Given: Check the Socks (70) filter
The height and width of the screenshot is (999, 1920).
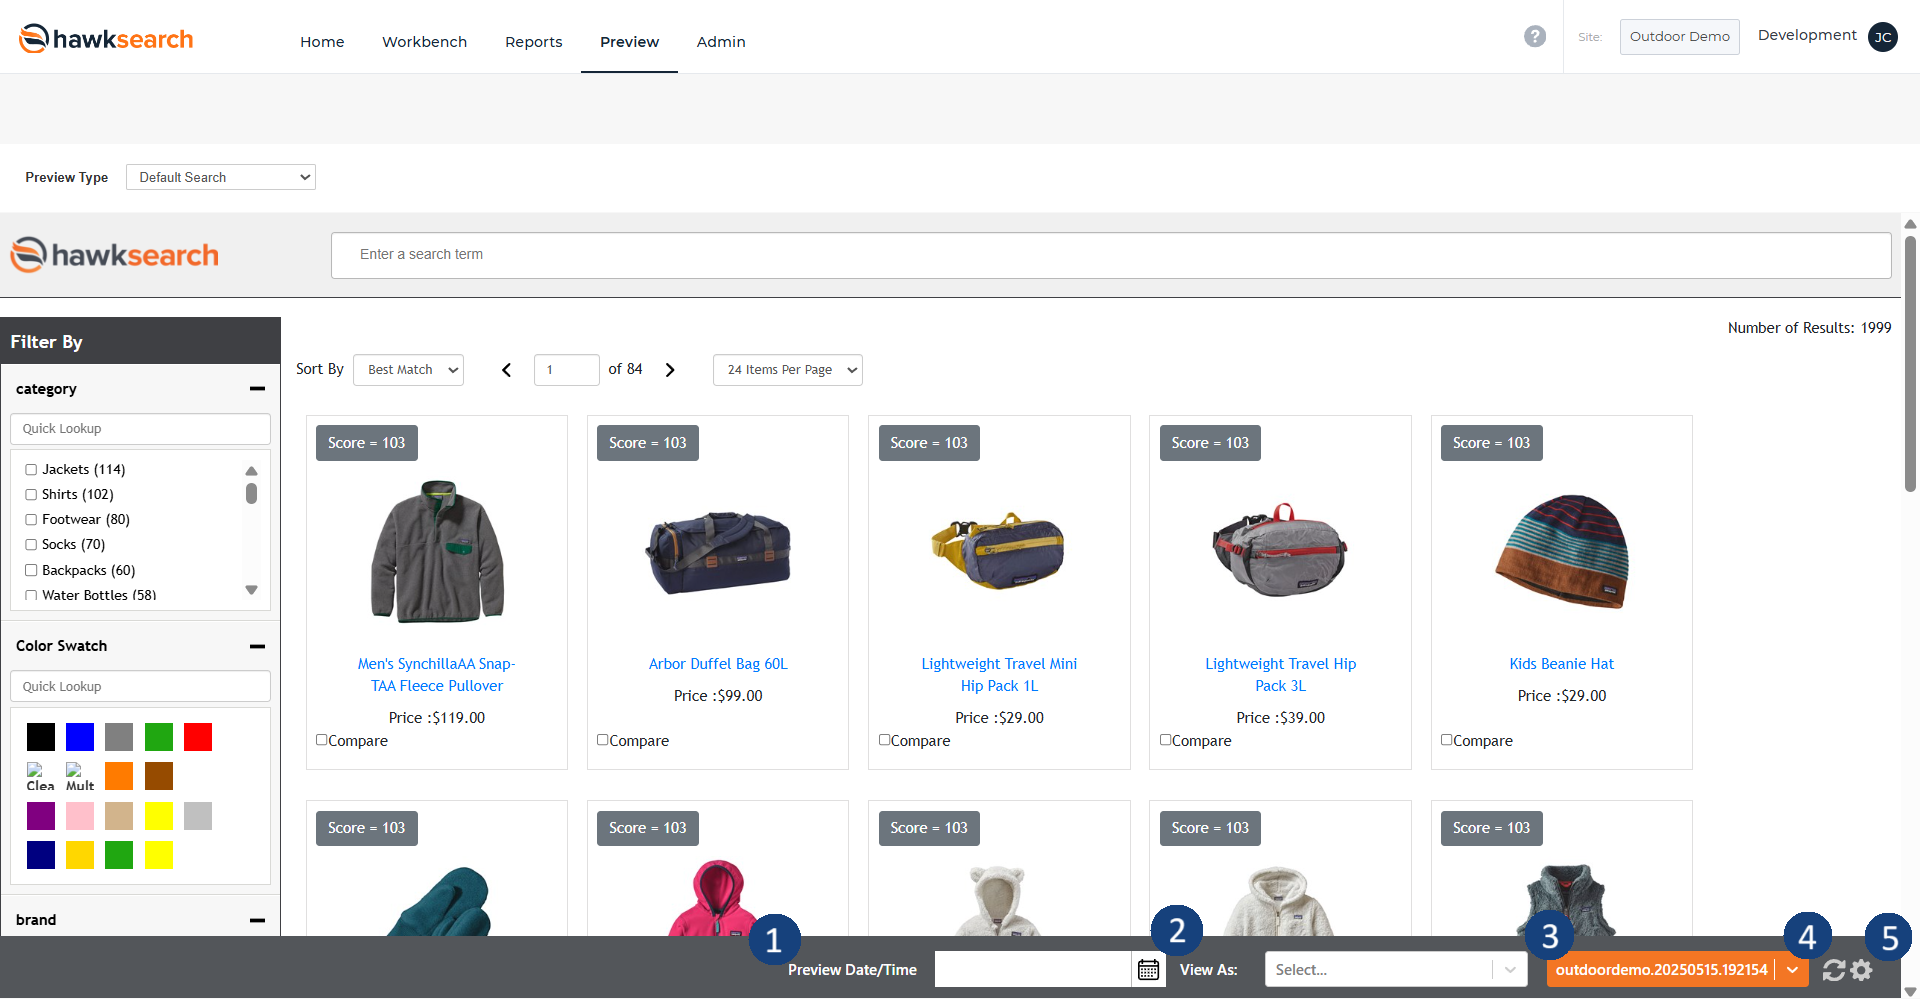Looking at the screenshot, I should tap(31, 545).
